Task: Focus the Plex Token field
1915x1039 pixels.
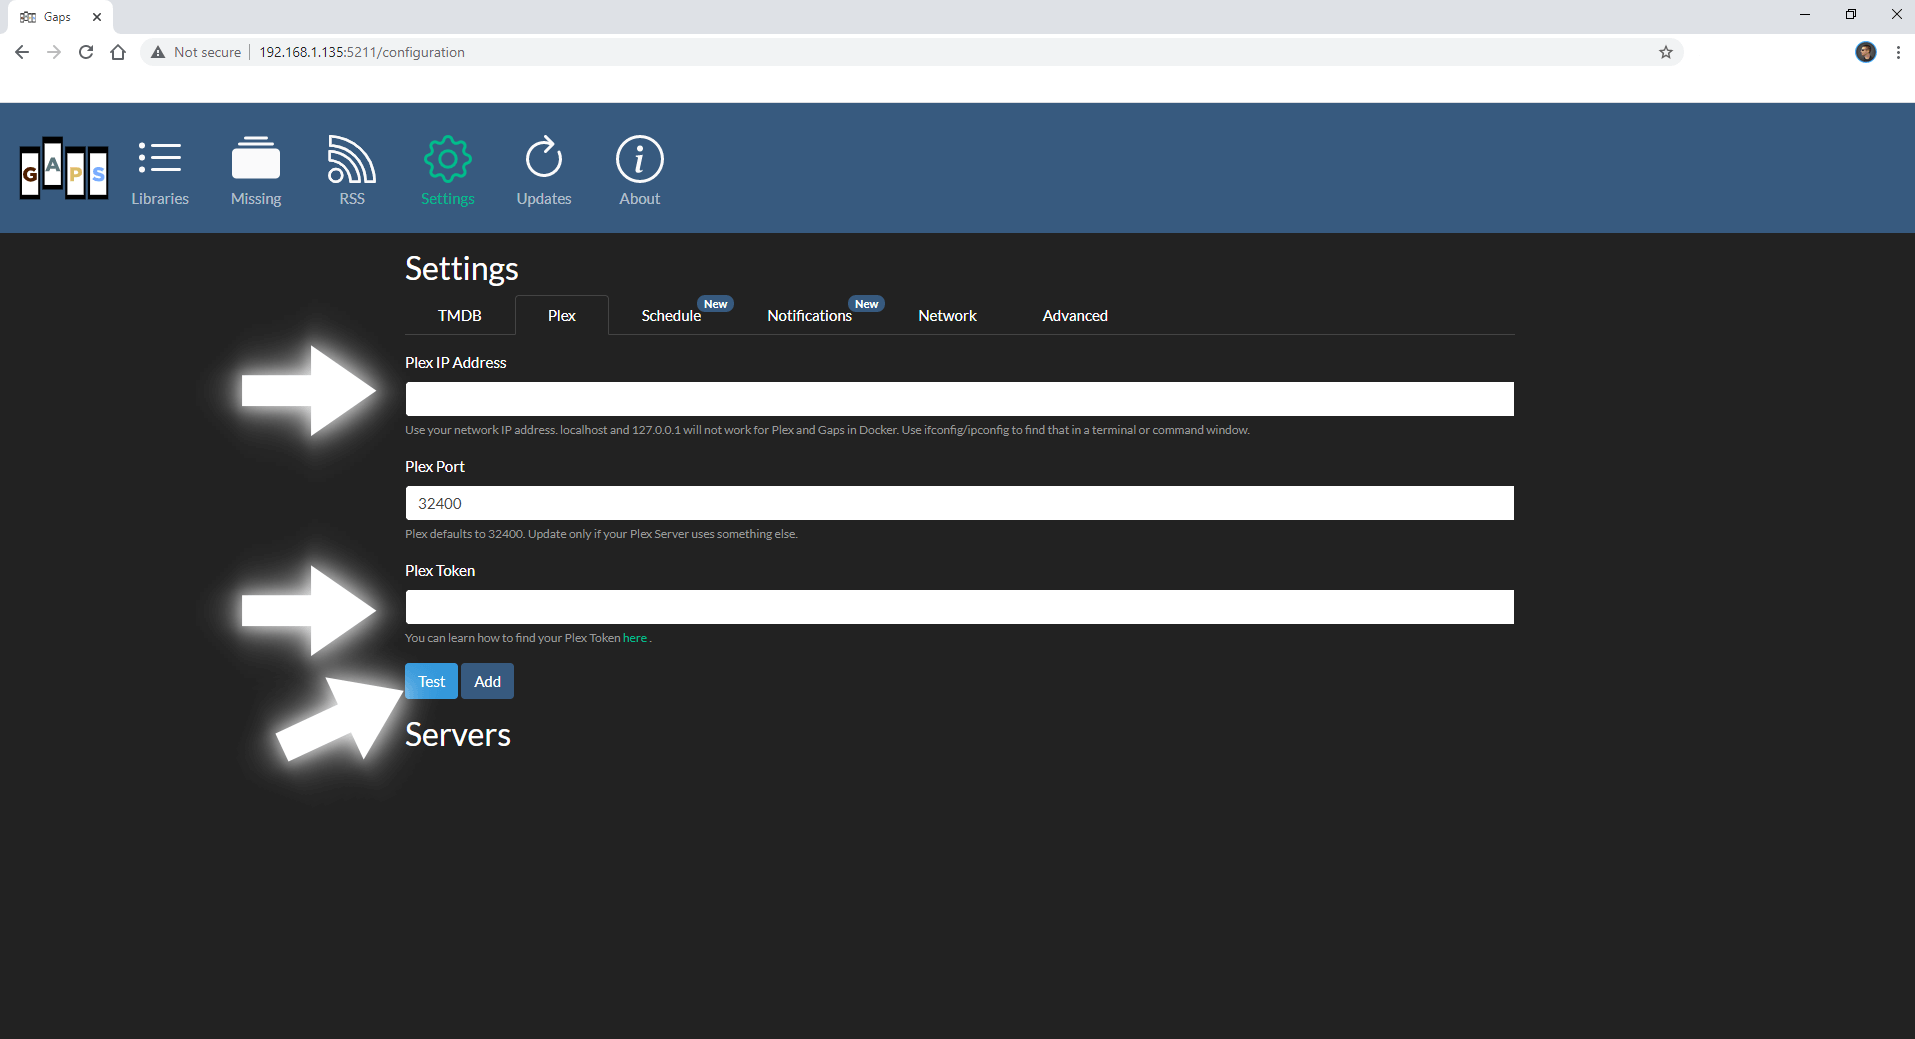Action: pos(959,607)
